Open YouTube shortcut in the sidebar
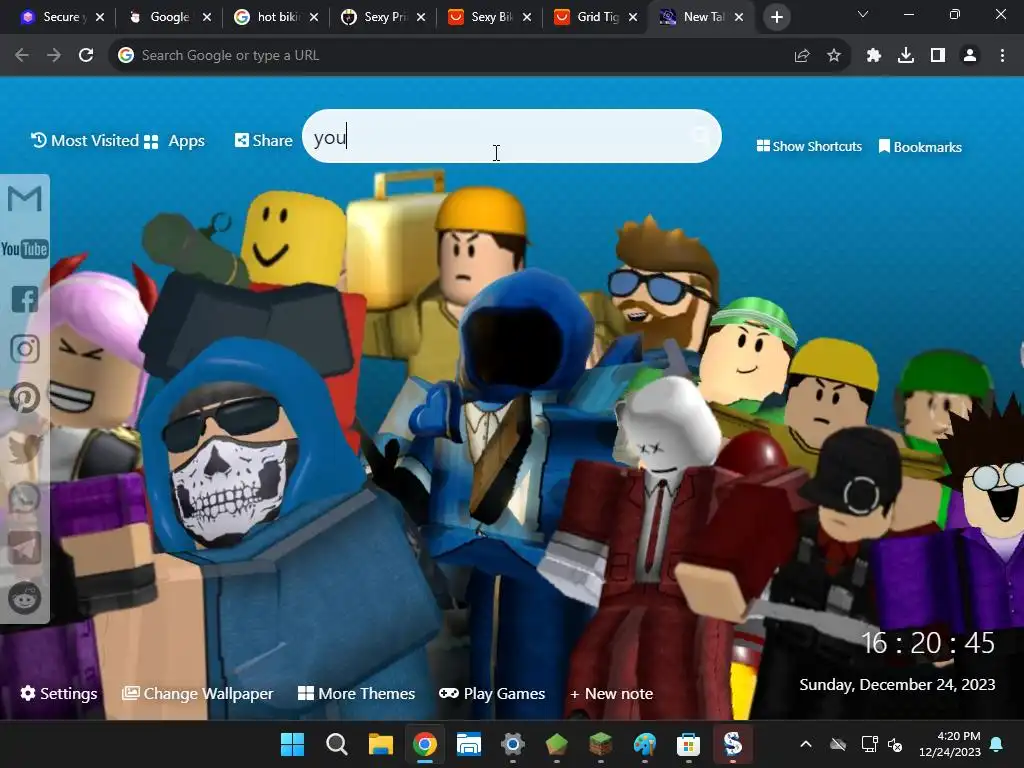 tap(24, 249)
